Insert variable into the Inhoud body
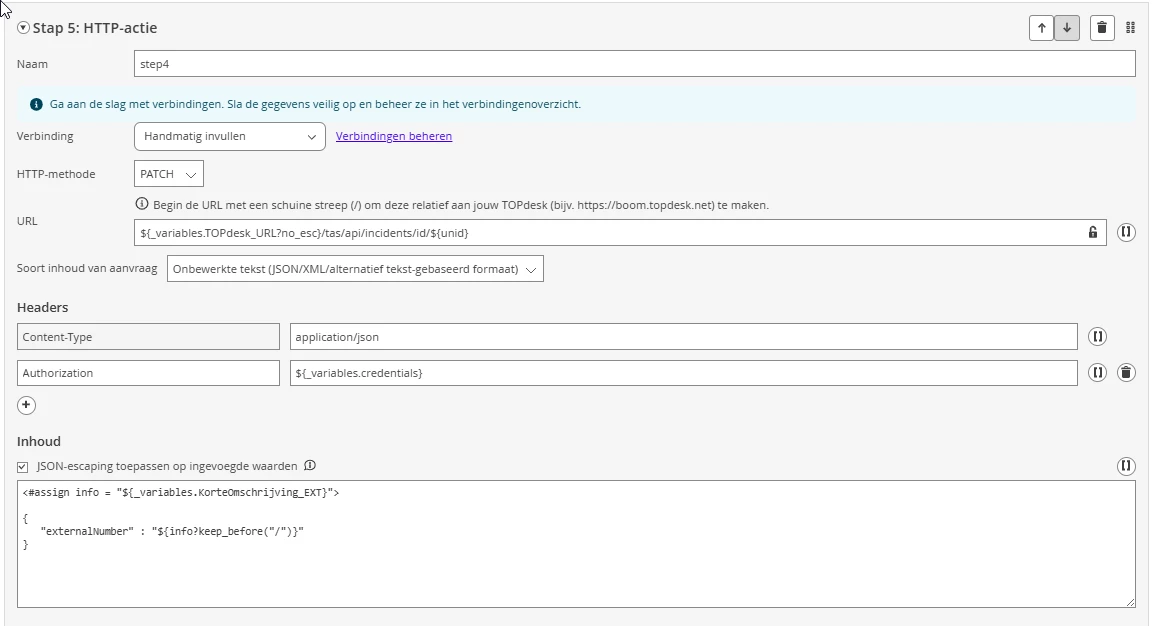Screen dimensions: 1159x626 (x=1126, y=466)
